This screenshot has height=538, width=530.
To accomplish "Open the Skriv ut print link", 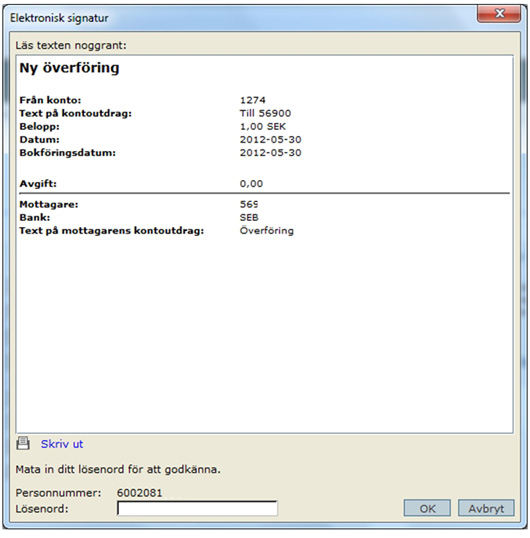I will click(62, 444).
